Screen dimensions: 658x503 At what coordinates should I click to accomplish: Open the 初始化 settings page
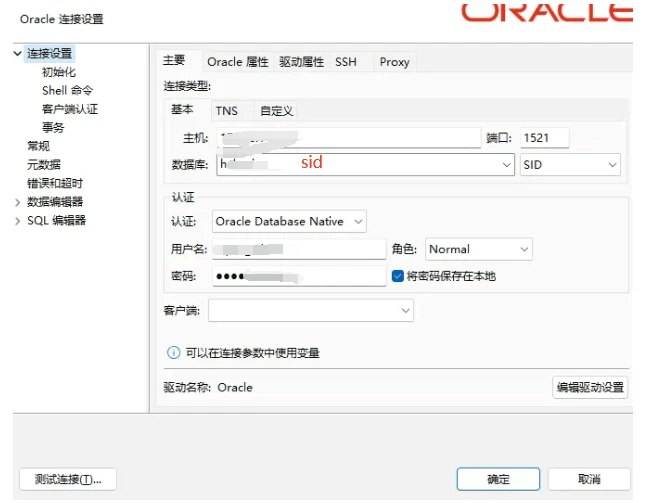59,72
